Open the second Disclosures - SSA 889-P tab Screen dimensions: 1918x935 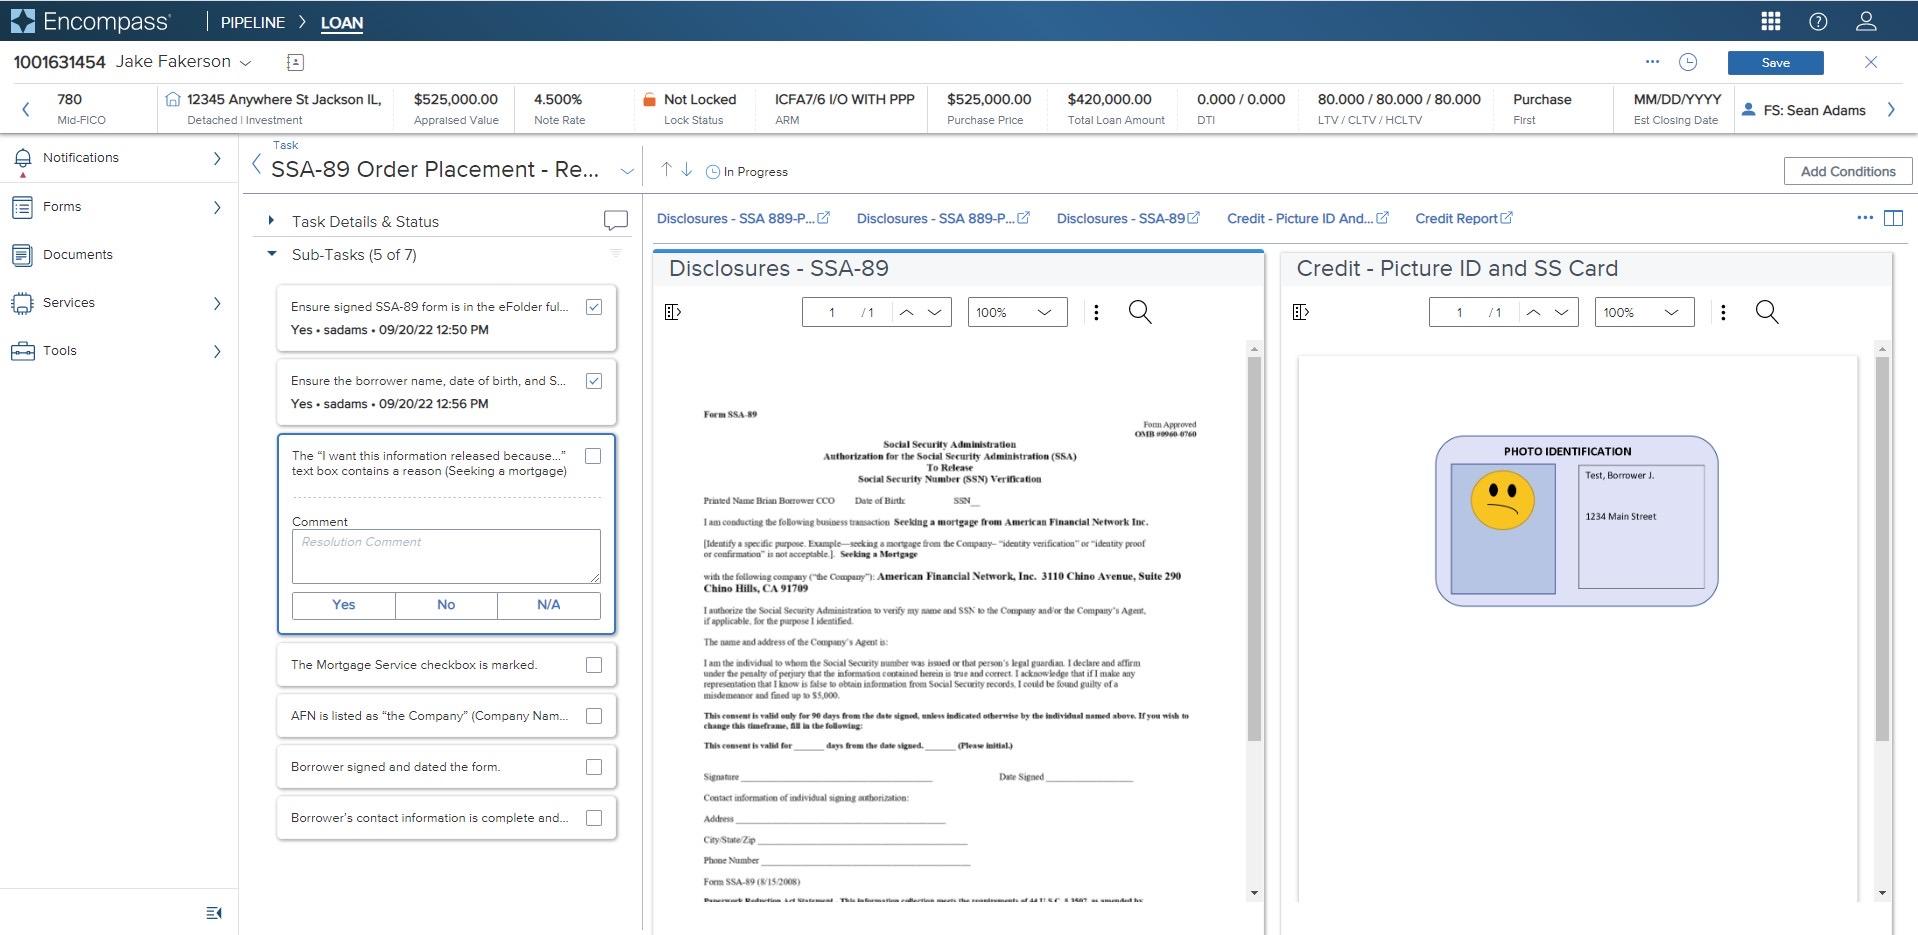943,218
